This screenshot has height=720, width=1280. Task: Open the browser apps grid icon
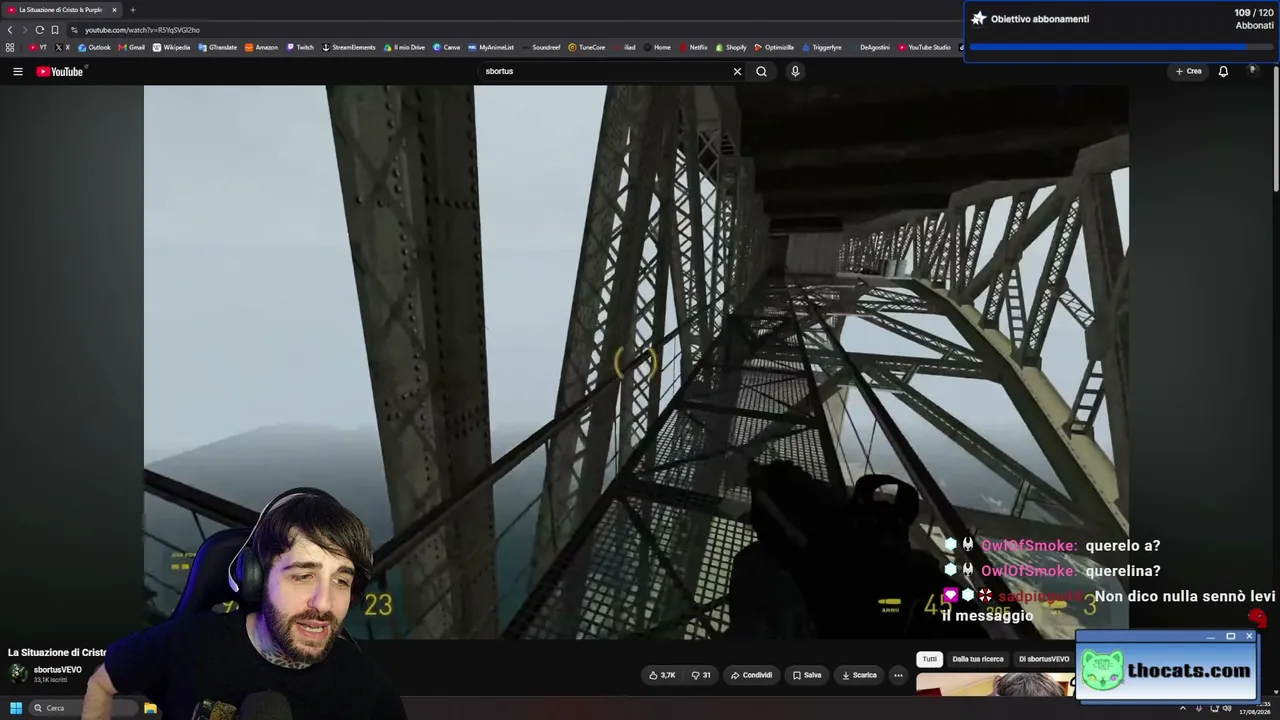click(10, 47)
